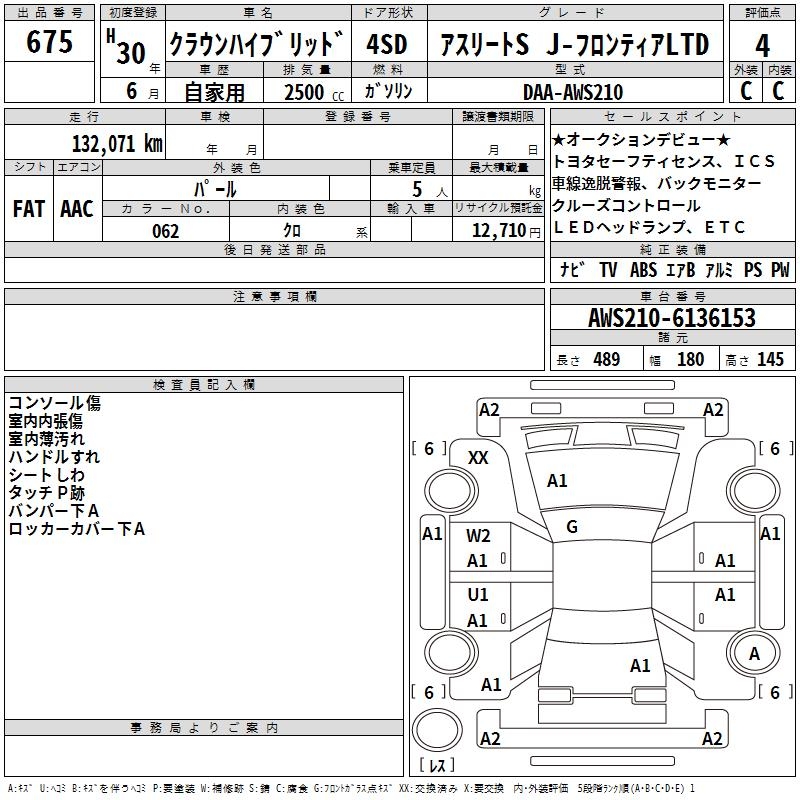Screen dimensions: 800x800
Task: Click the U1 dent mark on the rear door
Action: pyautogui.click(x=479, y=596)
